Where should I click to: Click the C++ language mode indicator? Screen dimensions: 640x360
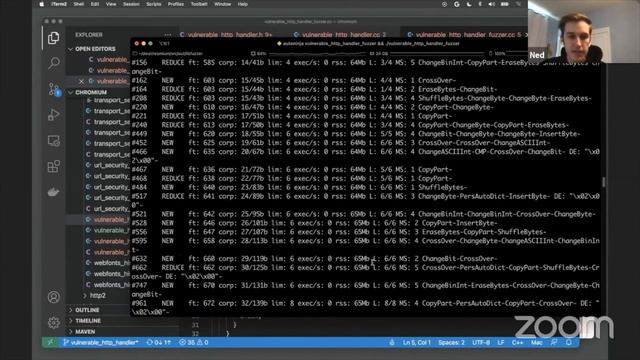click(x=517, y=342)
